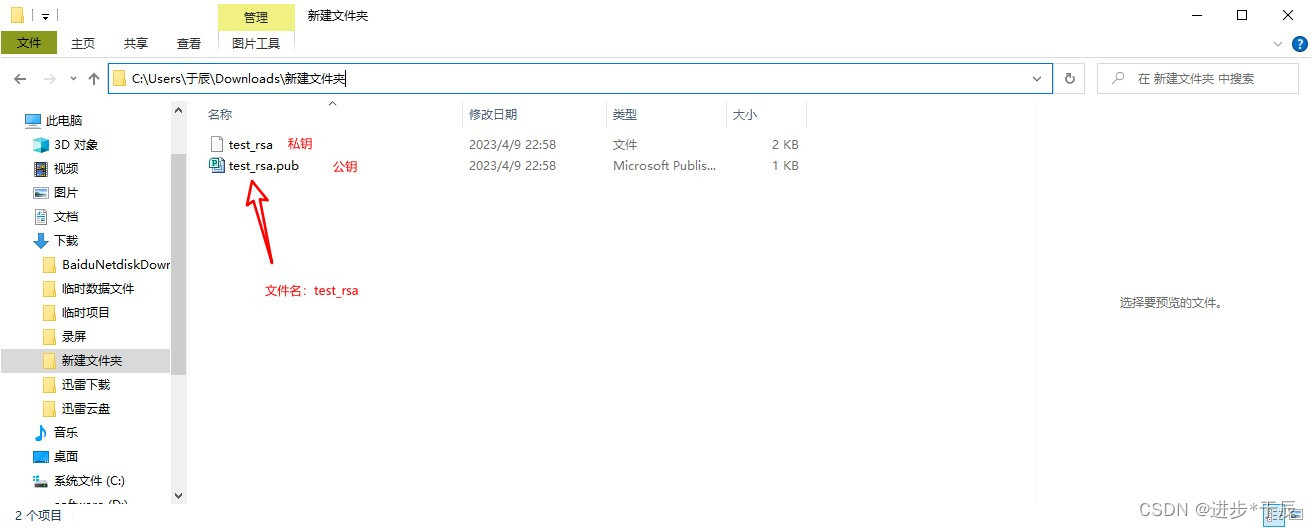Click the navigation pane scrollbar
Viewport: 1312px width, 528px height.
click(x=179, y=265)
